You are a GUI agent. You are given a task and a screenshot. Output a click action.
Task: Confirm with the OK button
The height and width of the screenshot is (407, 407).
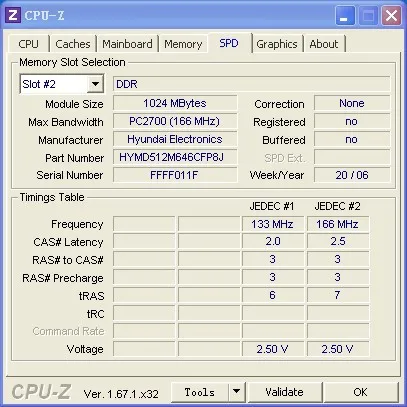pyautogui.click(x=361, y=392)
